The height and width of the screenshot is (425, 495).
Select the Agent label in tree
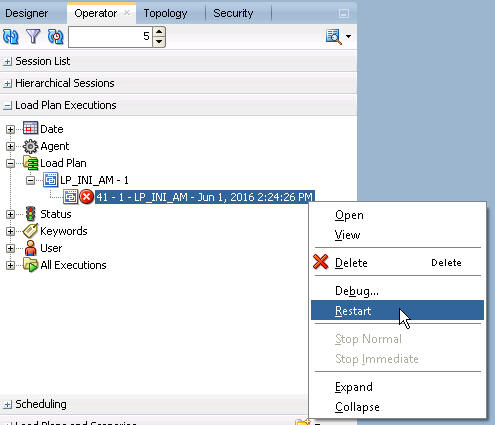point(55,146)
